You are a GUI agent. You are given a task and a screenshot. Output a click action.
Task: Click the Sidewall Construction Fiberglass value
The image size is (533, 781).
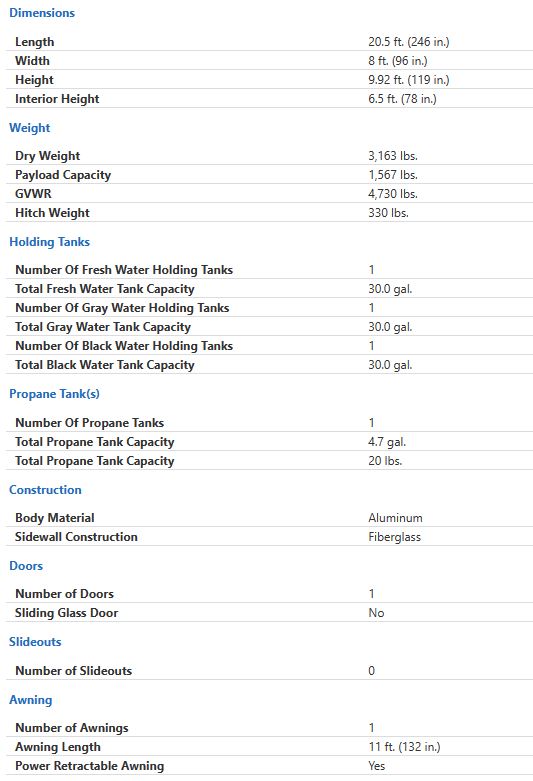[395, 537]
